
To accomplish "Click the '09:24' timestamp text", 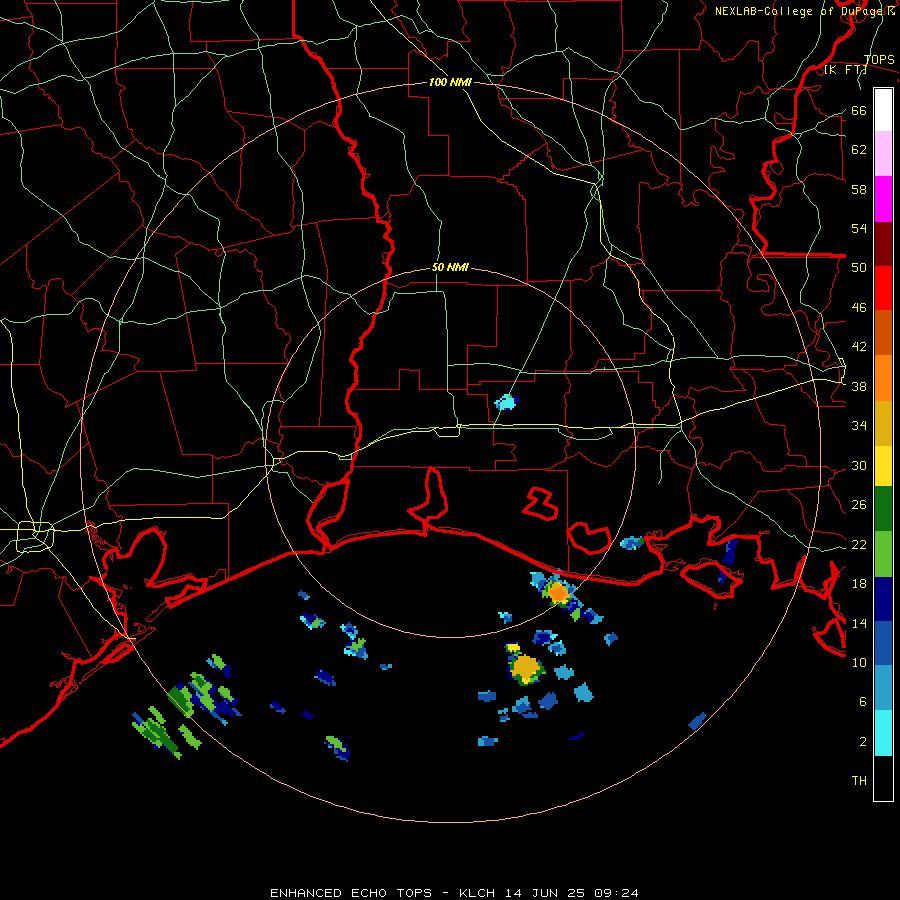I will (618, 893).
